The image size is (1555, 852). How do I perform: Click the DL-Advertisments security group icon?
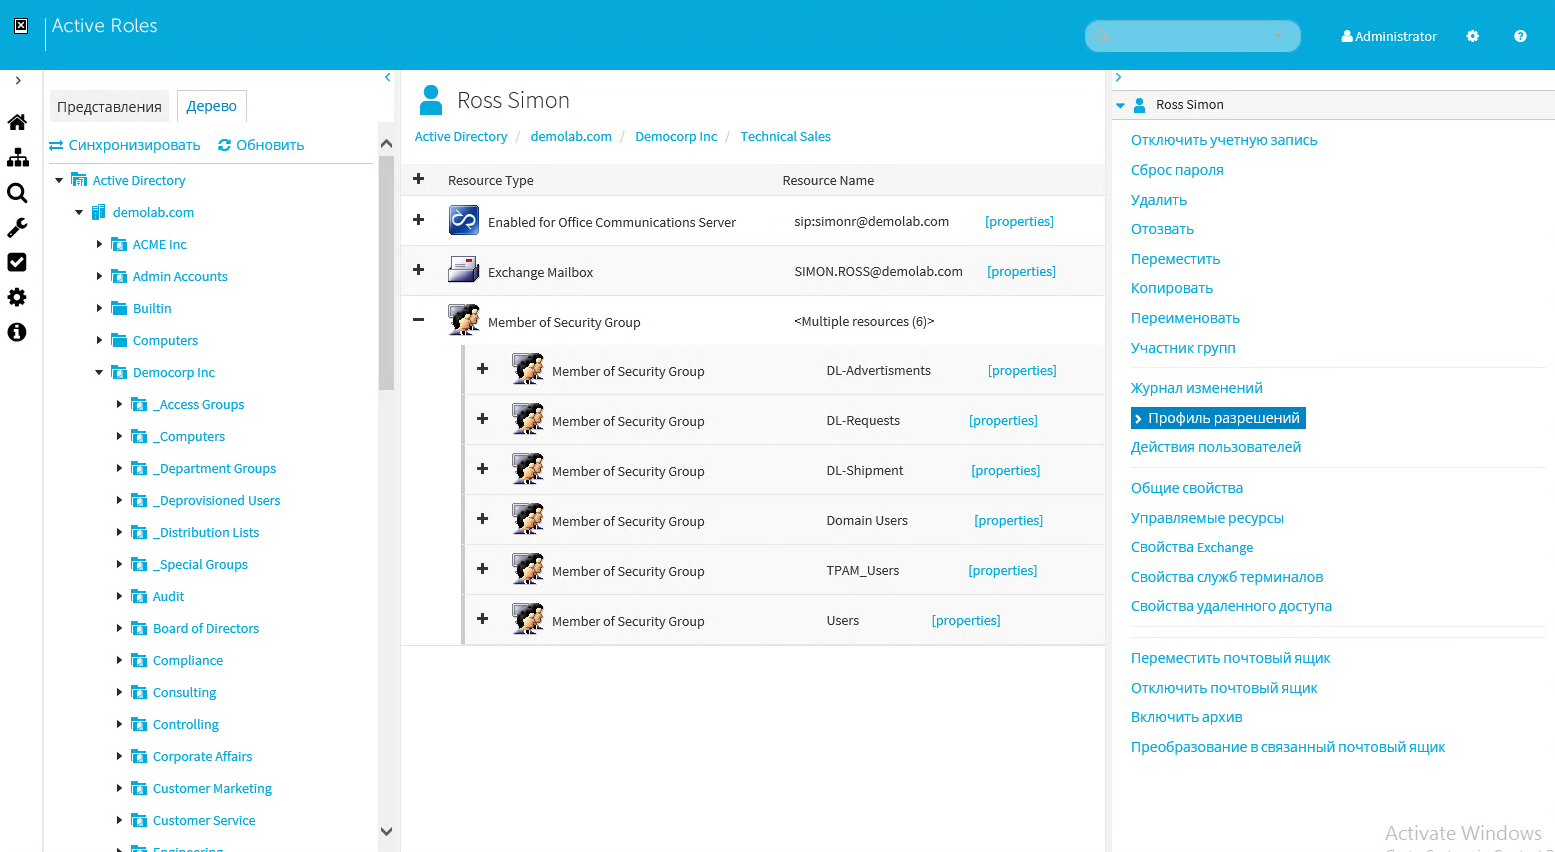click(x=528, y=369)
